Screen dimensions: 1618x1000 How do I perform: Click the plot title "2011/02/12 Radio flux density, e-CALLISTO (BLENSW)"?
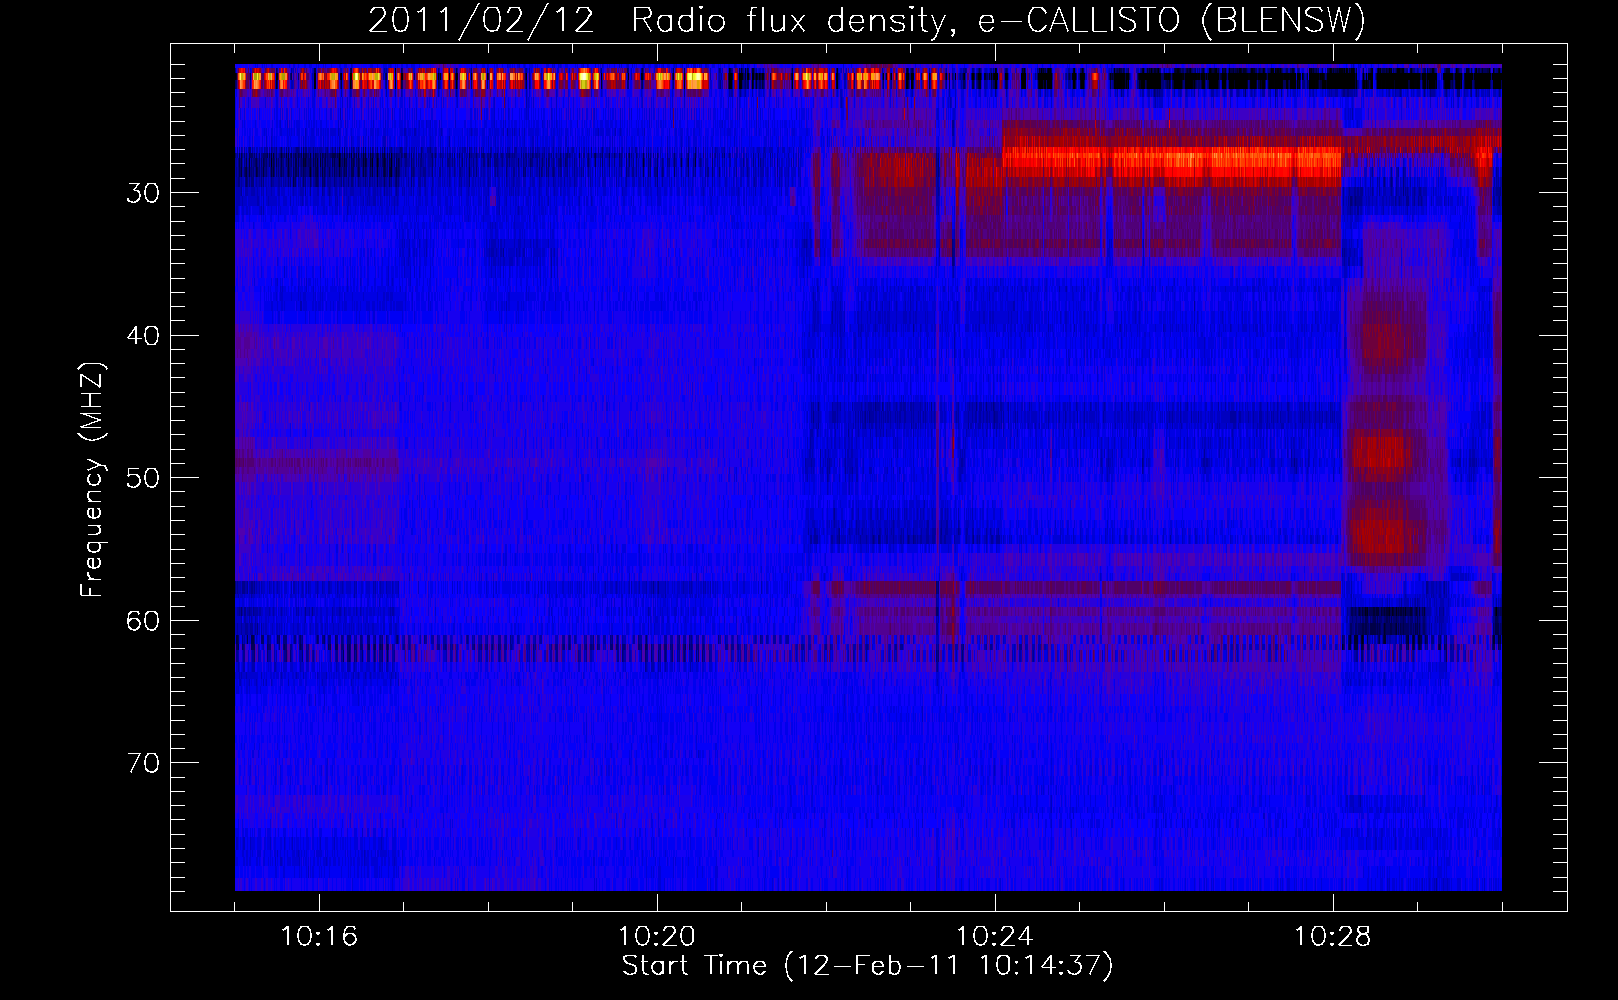(867, 21)
